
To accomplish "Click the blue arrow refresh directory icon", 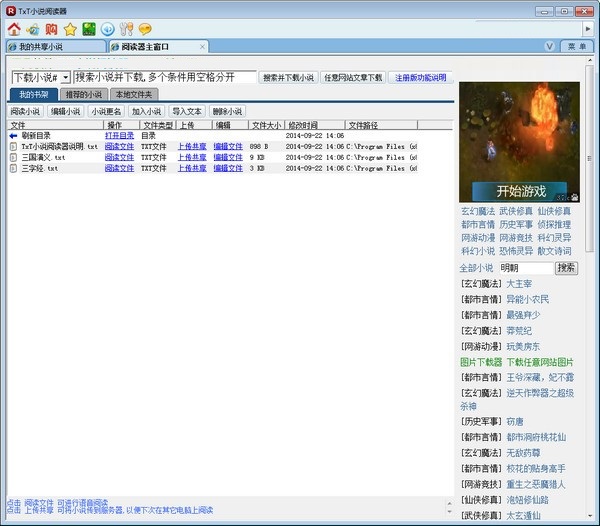I will click(x=14, y=135).
